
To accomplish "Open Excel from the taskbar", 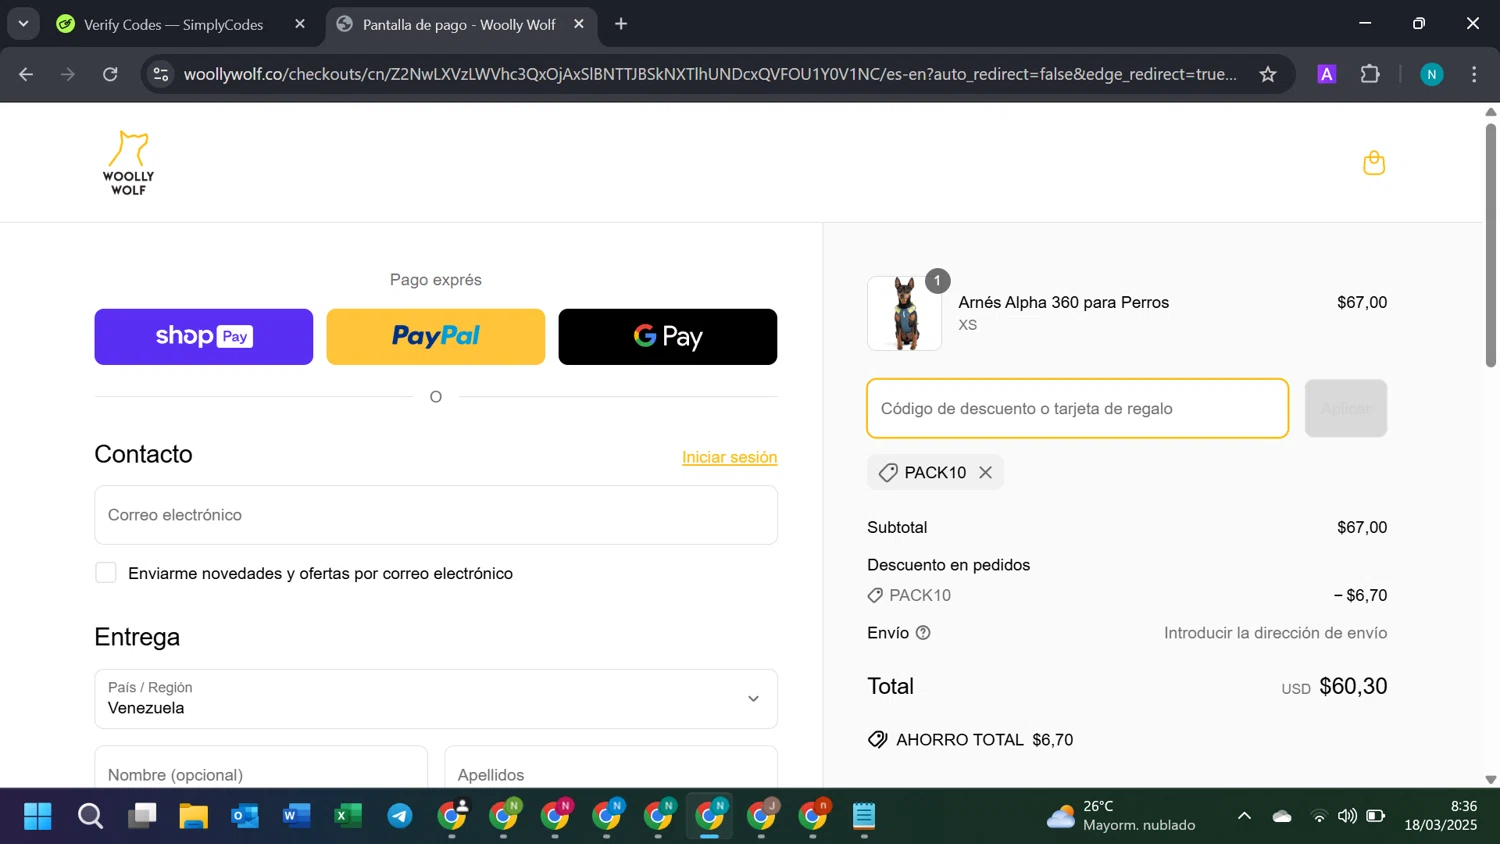I will point(348,817).
